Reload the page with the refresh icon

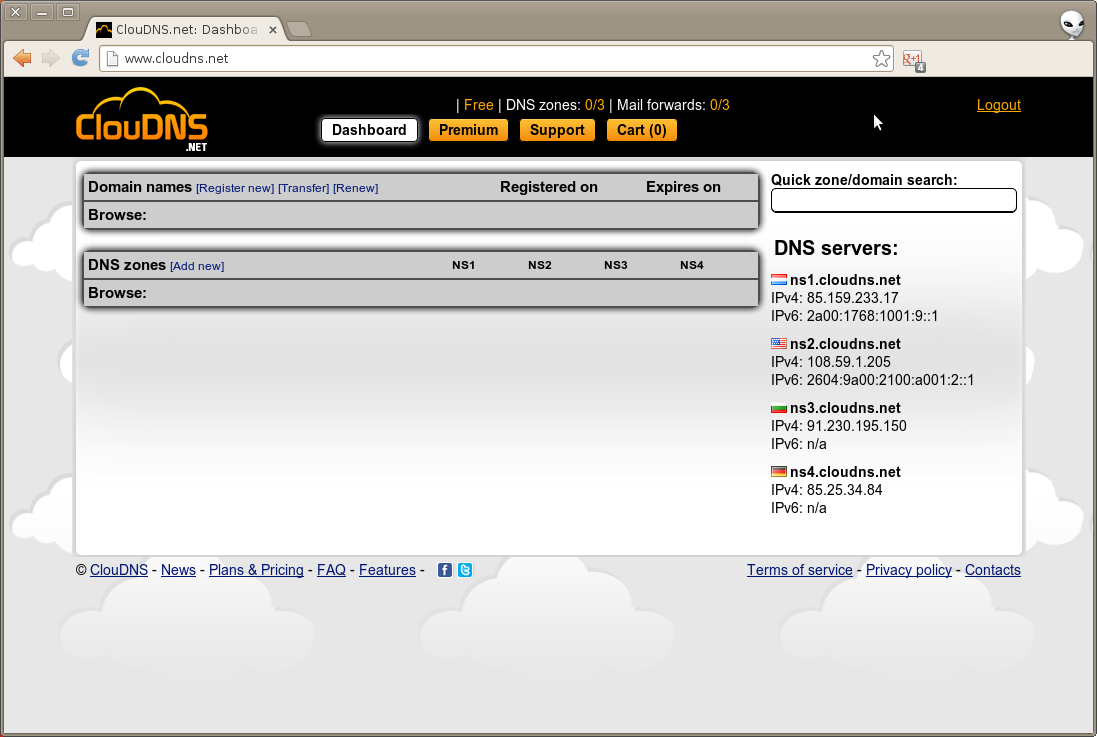[80, 57]
